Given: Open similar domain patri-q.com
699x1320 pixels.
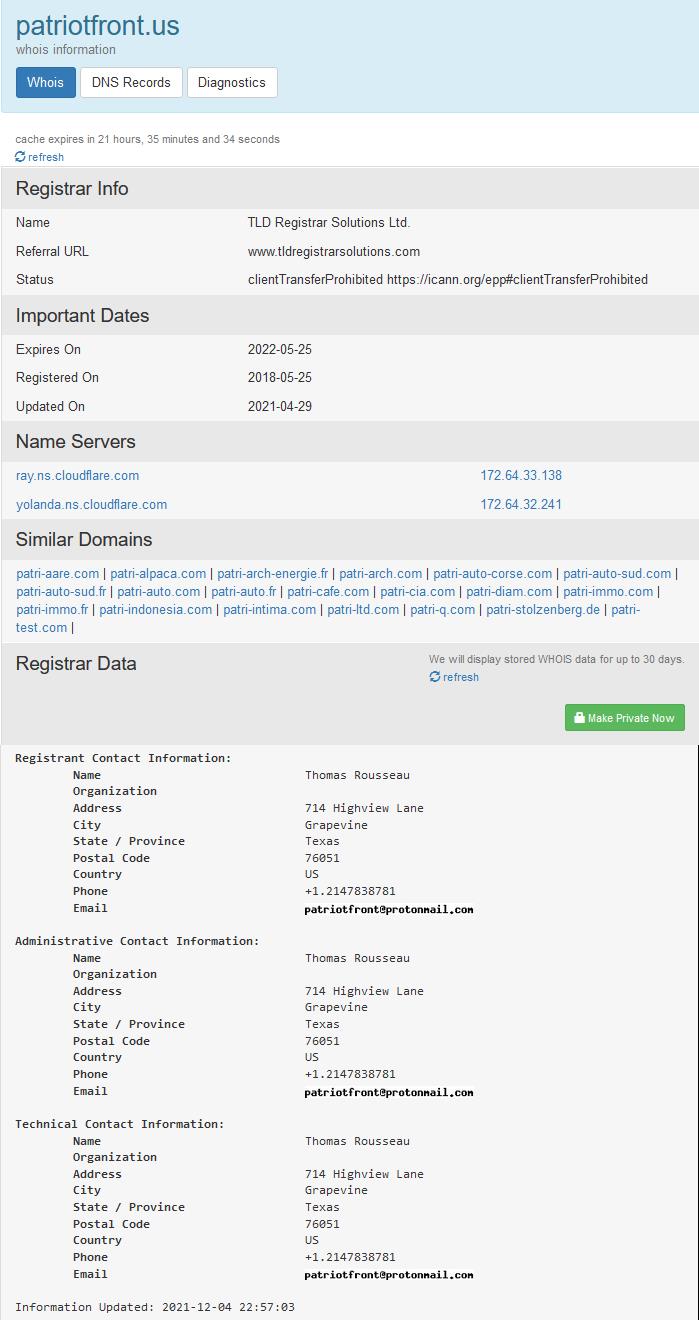Looking at the screenshot, I should click(443, 610).
